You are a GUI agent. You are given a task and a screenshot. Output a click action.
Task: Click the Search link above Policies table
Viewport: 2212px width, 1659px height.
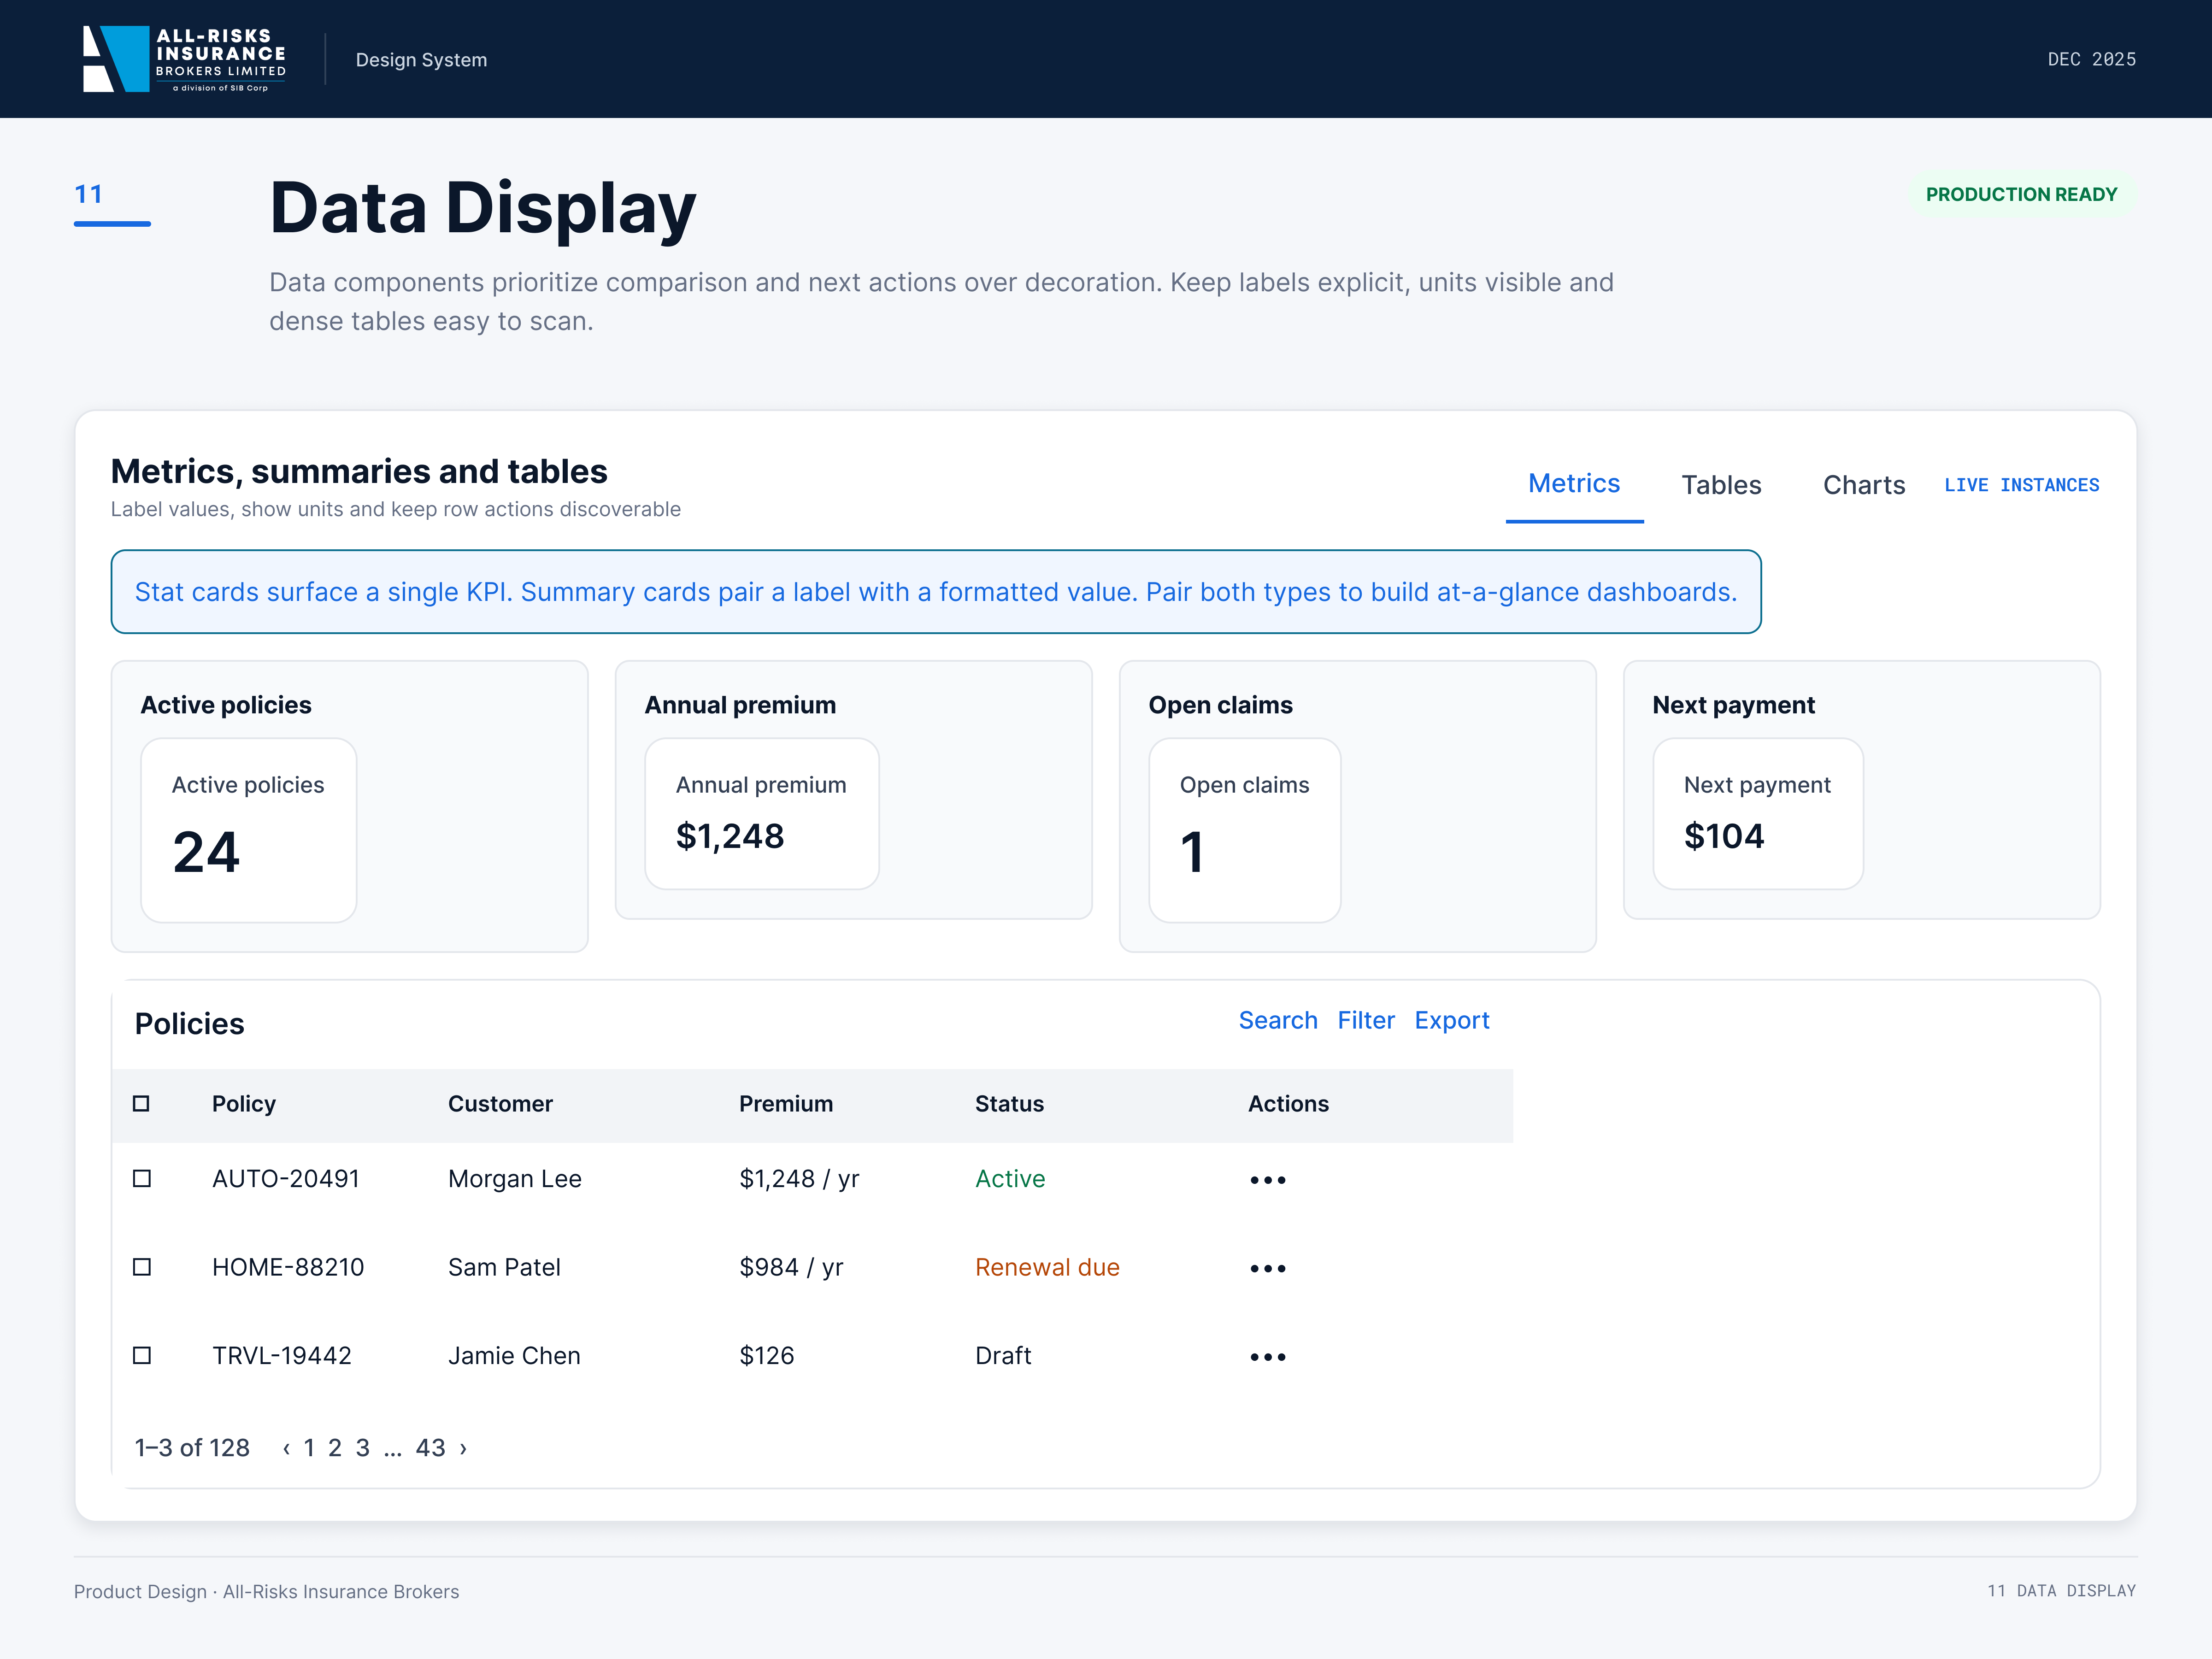point(1278,1020)
